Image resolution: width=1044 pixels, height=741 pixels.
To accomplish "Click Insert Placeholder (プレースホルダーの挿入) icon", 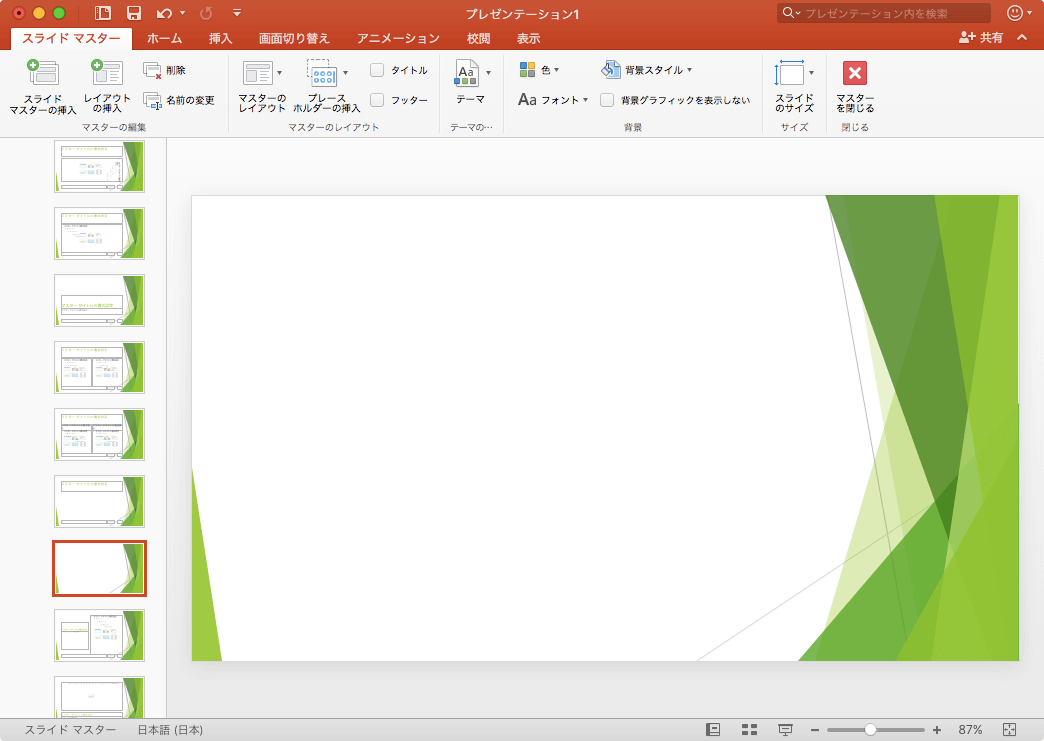I will (322, 73).
